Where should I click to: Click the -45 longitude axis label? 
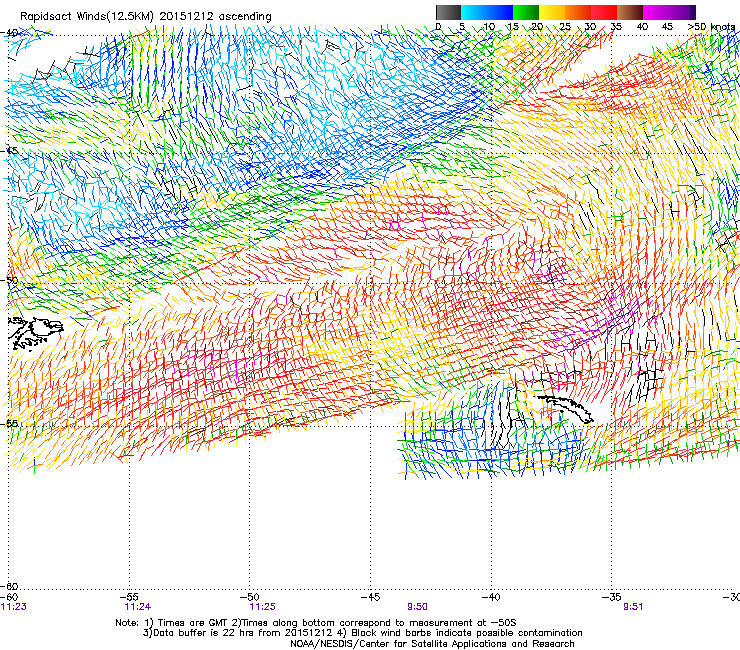(371, 597)
